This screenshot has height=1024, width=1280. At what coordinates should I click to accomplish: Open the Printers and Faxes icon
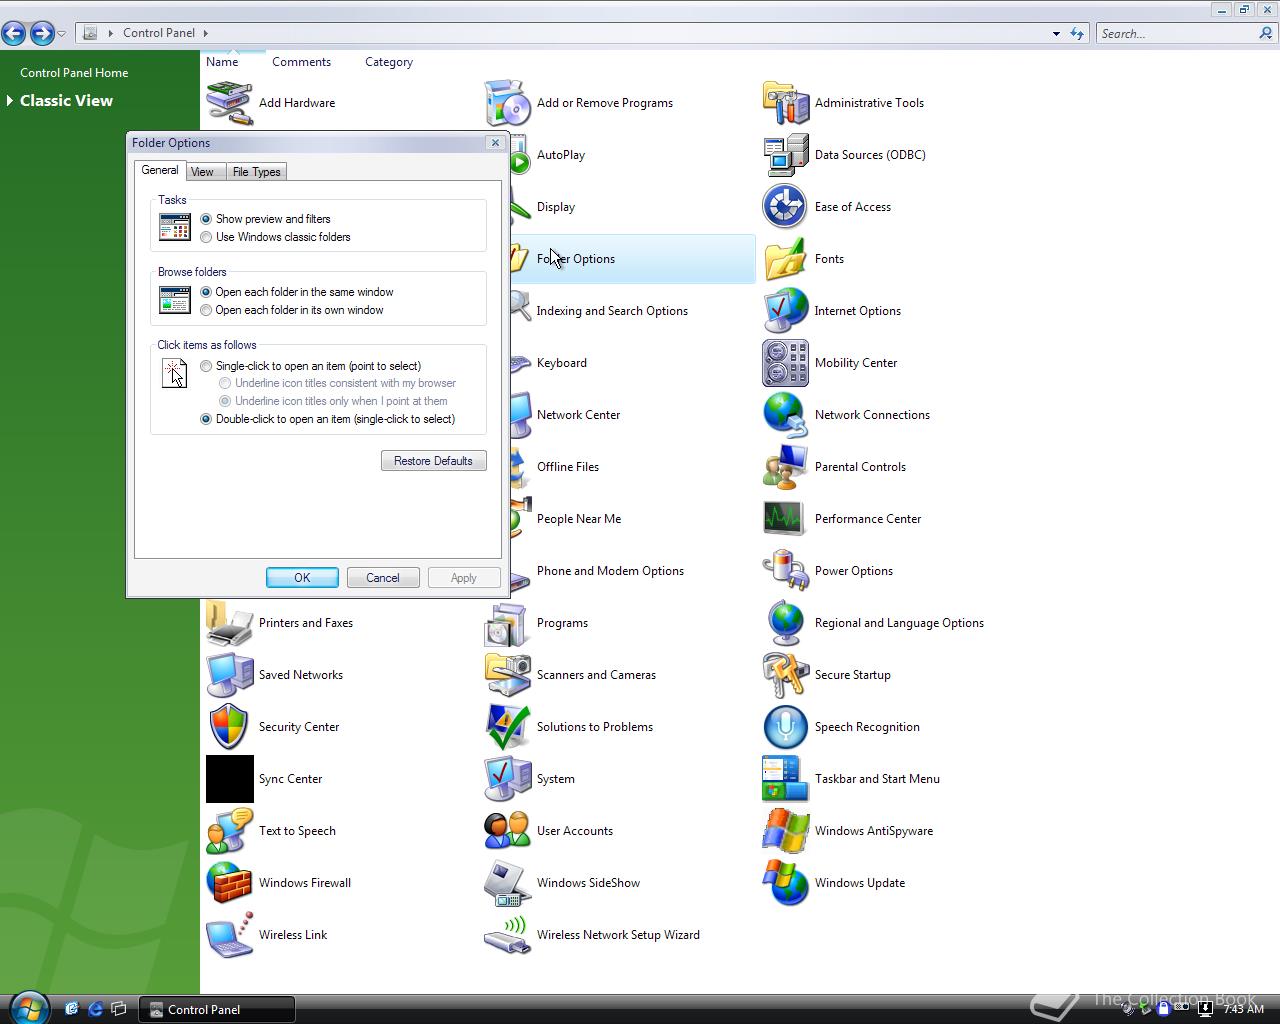229,623
